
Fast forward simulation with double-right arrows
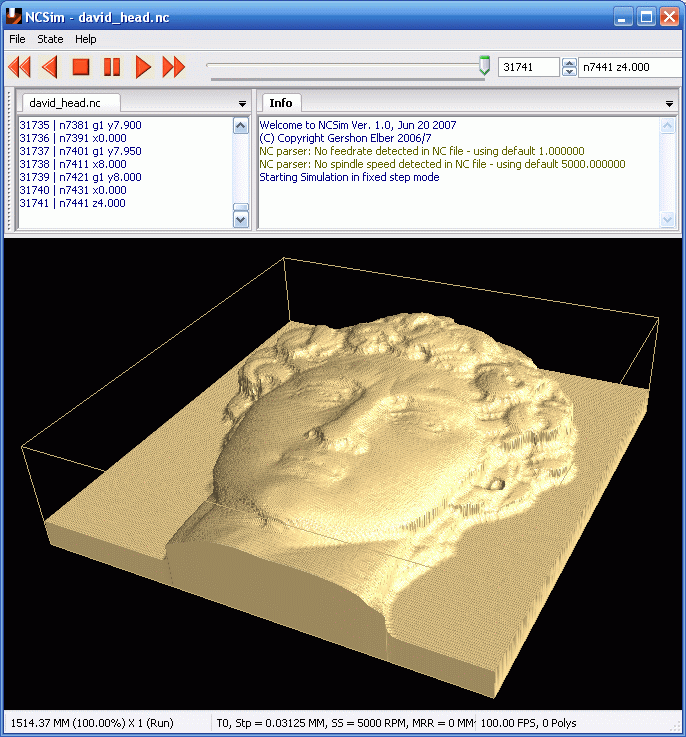(x=173, y=67)
